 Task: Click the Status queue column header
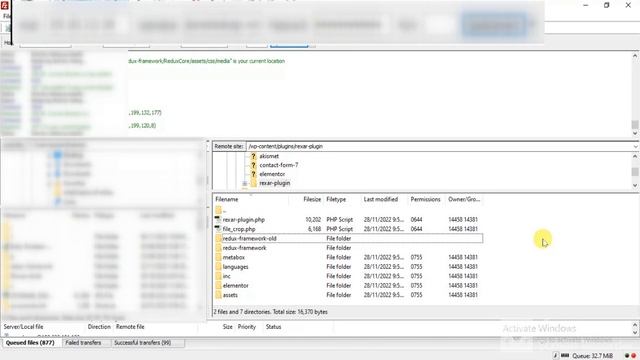click(273, 327)
